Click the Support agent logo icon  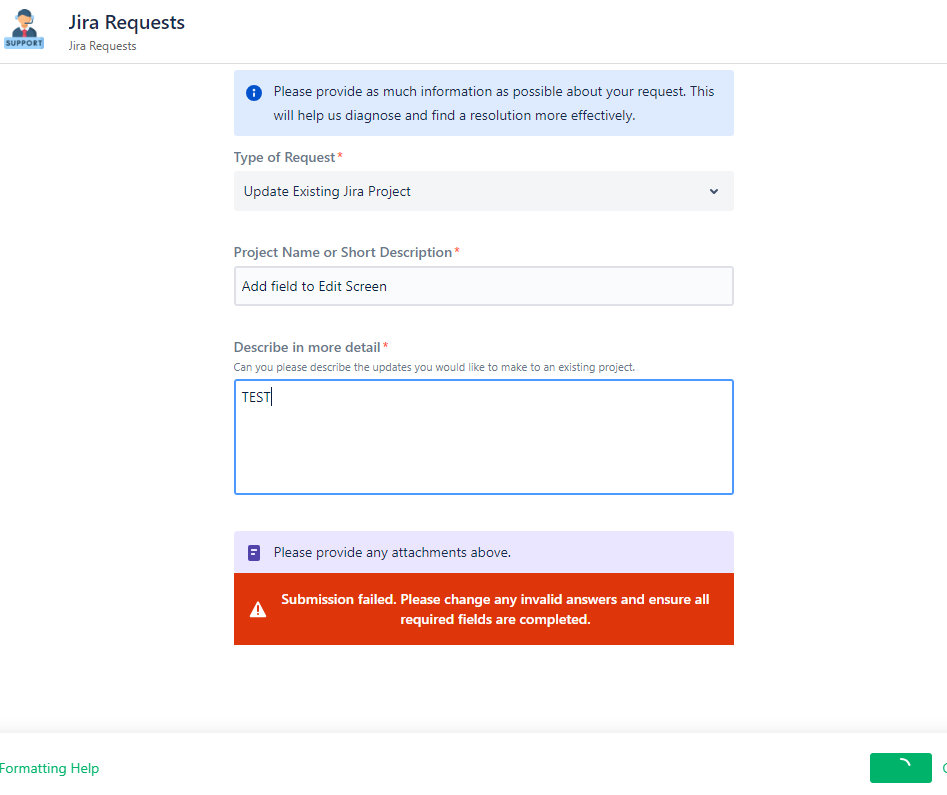24,29
